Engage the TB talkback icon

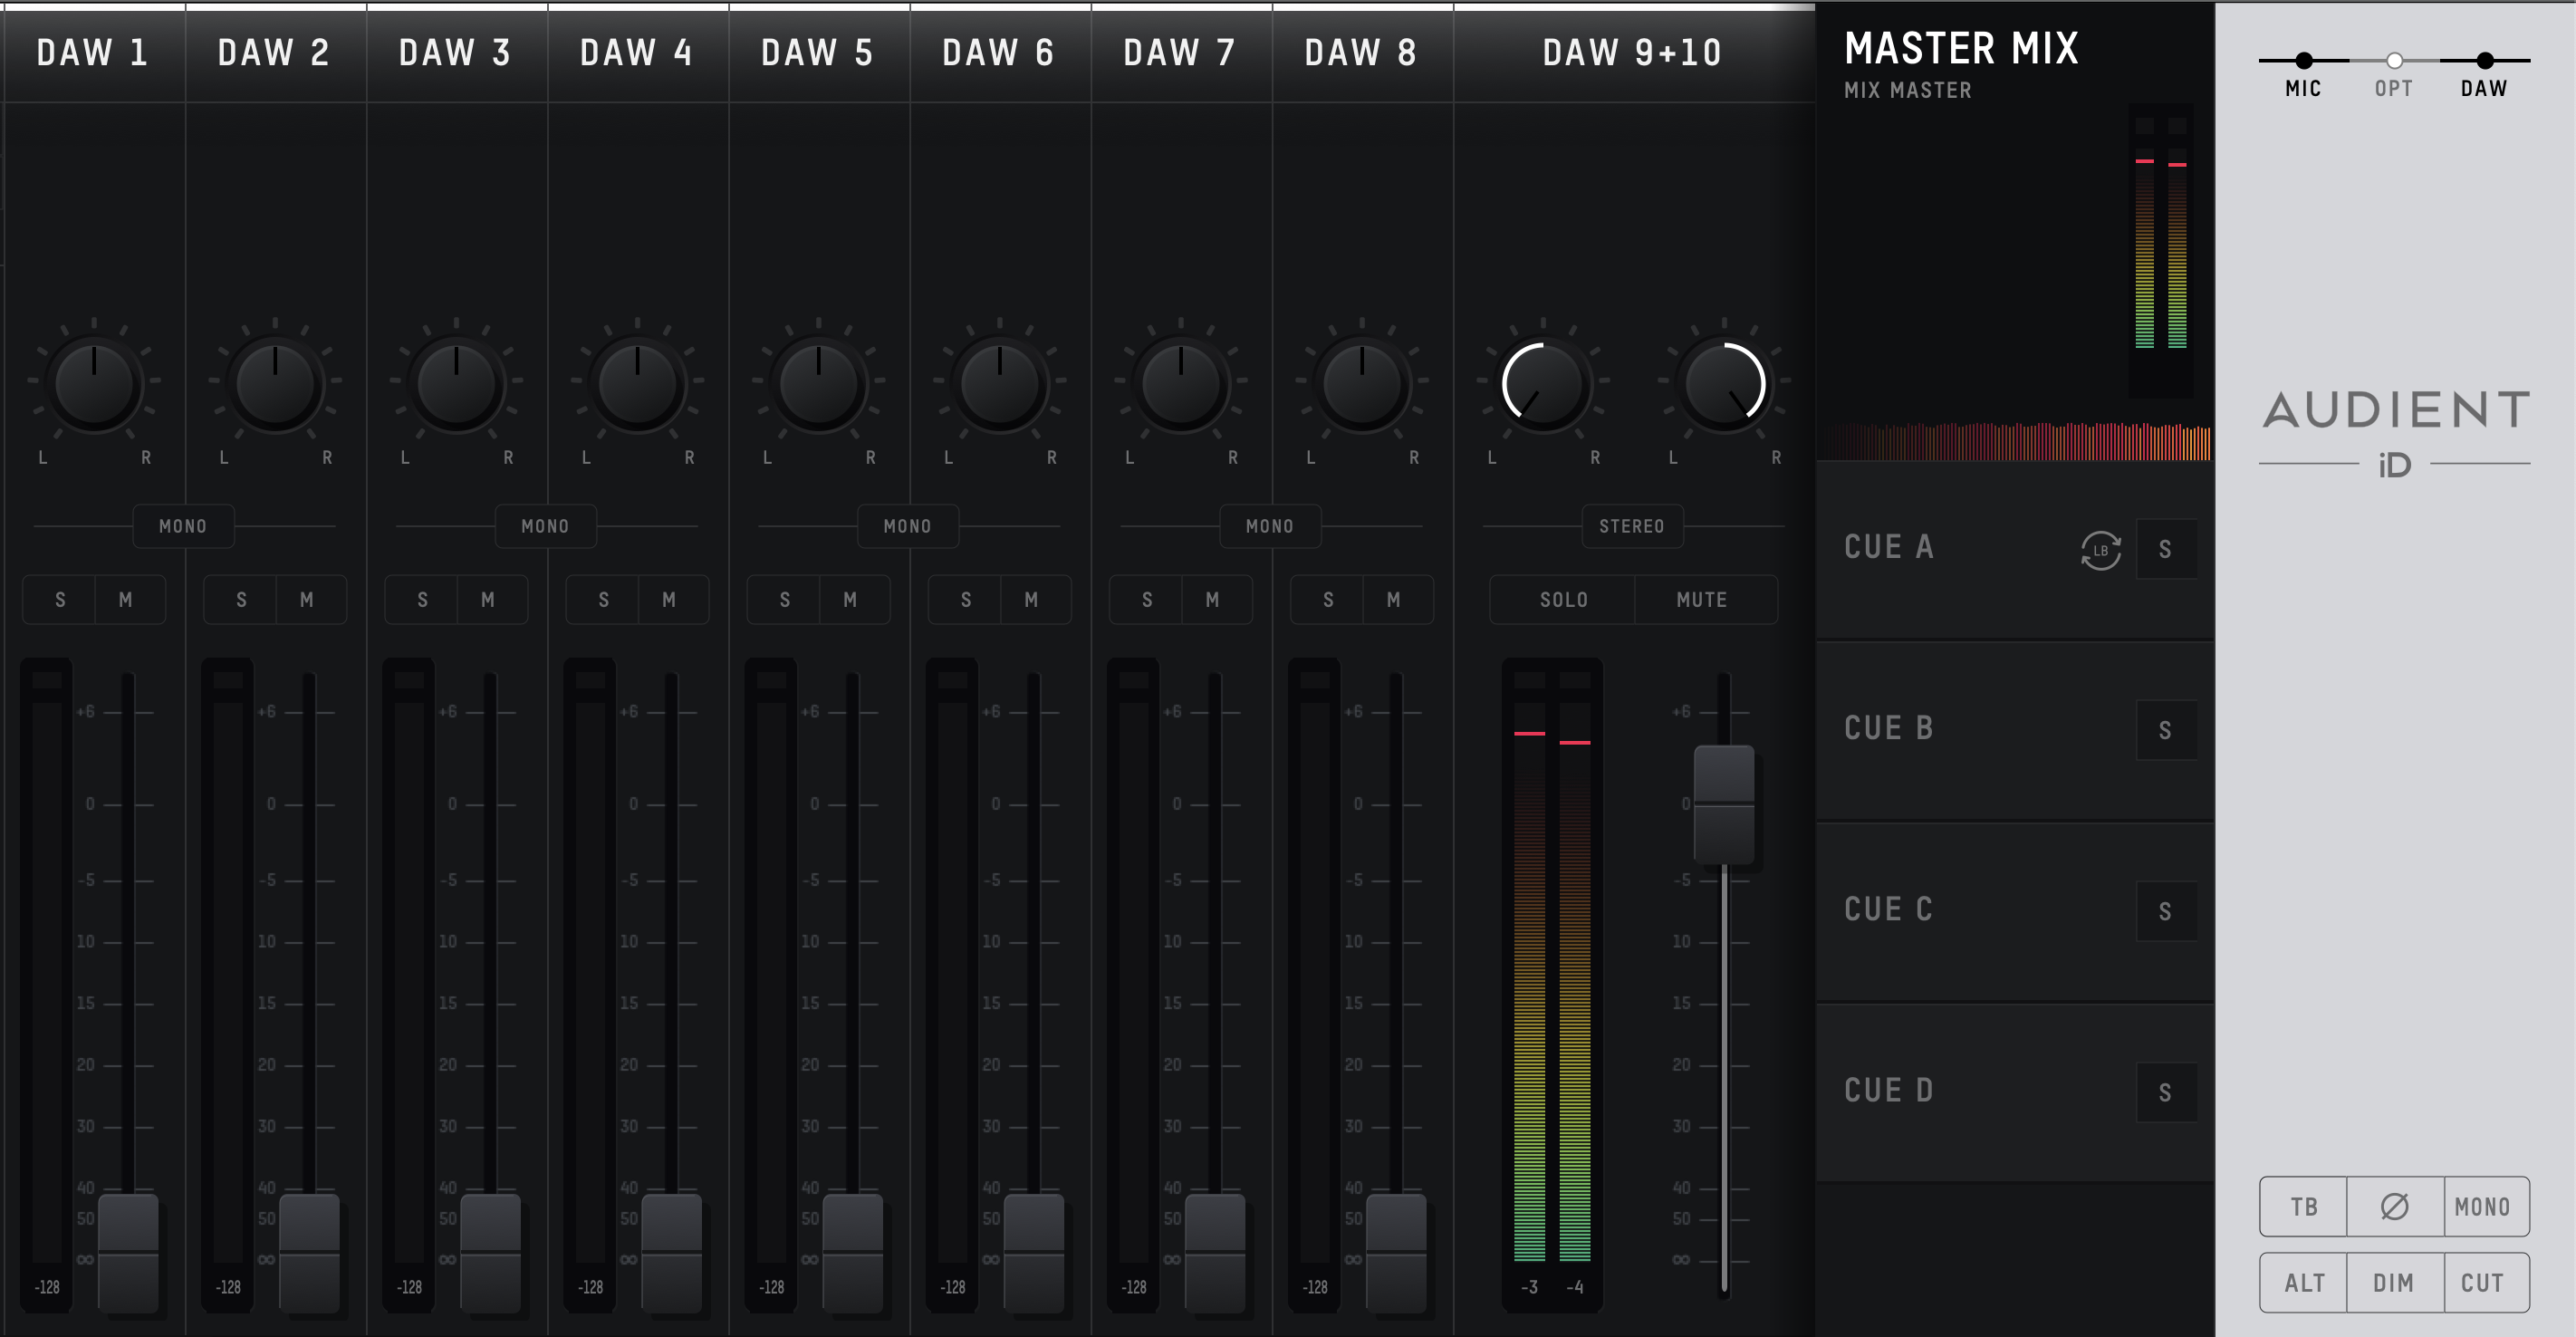tap(2304, 1207)
